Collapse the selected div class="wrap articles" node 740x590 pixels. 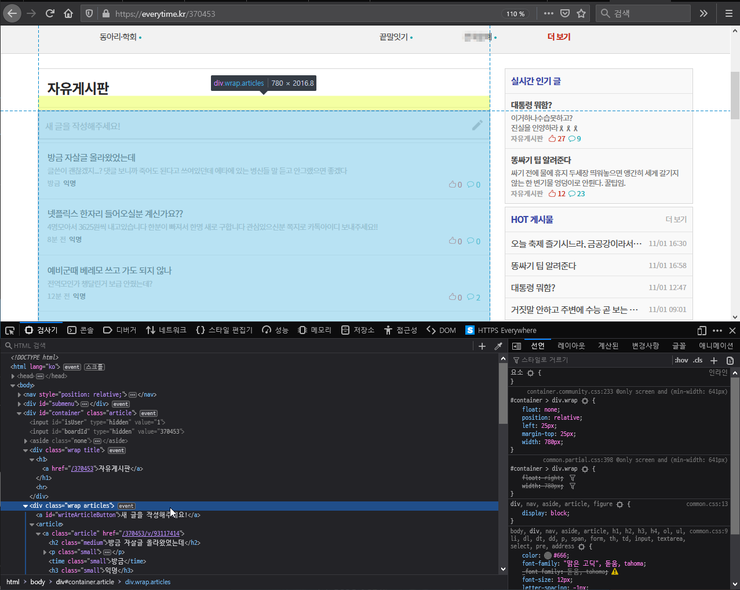(x=25, y=506)
